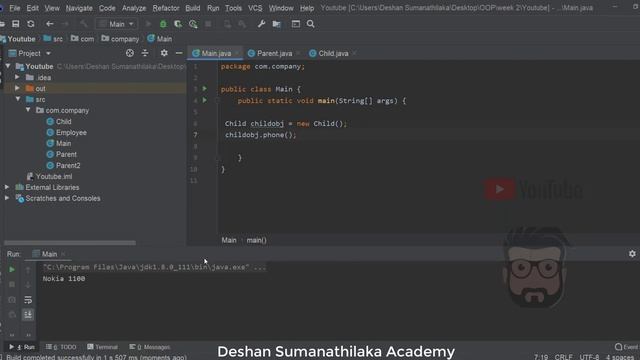Switch to the Child.java editor tab

tap(333, 53)
